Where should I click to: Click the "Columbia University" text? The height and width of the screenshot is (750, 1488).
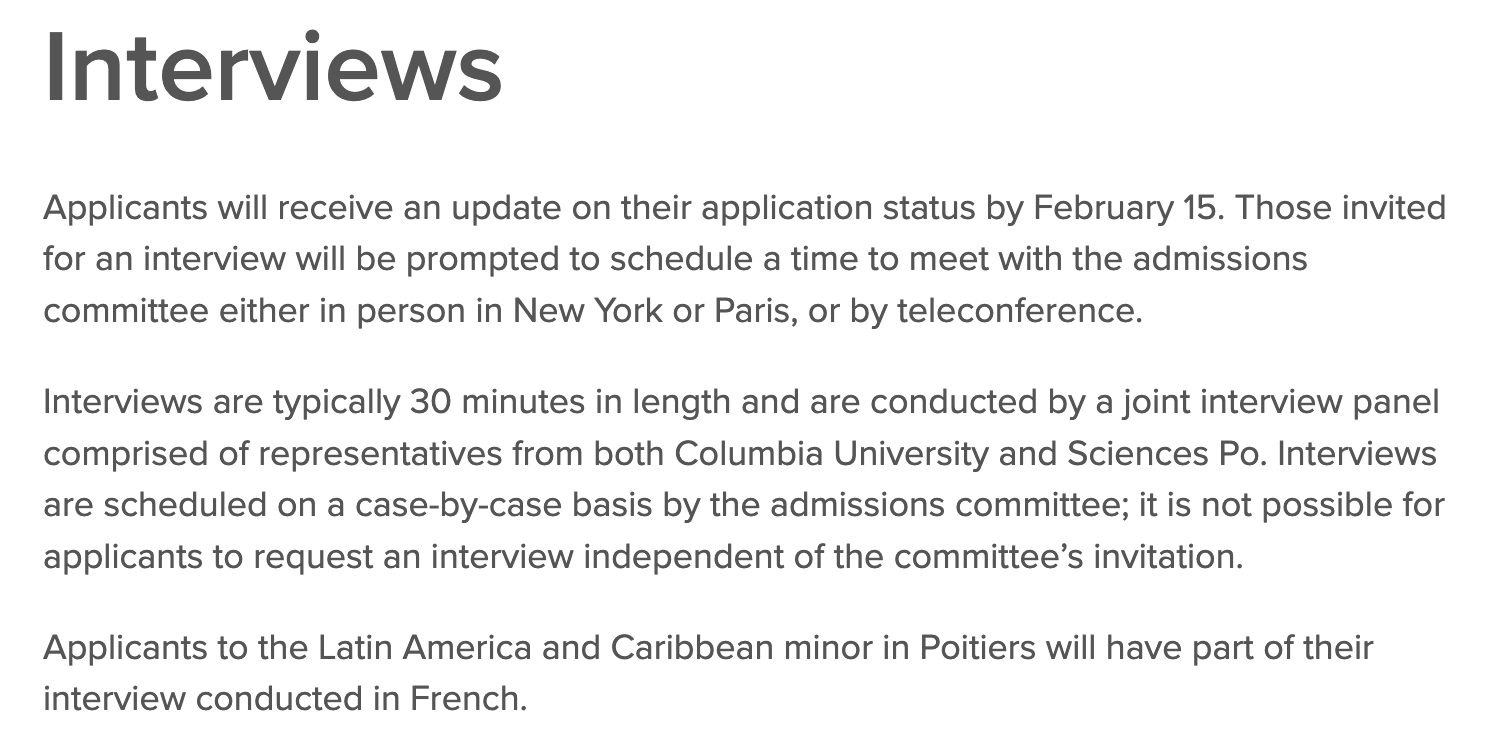click(x=817, y=453)
